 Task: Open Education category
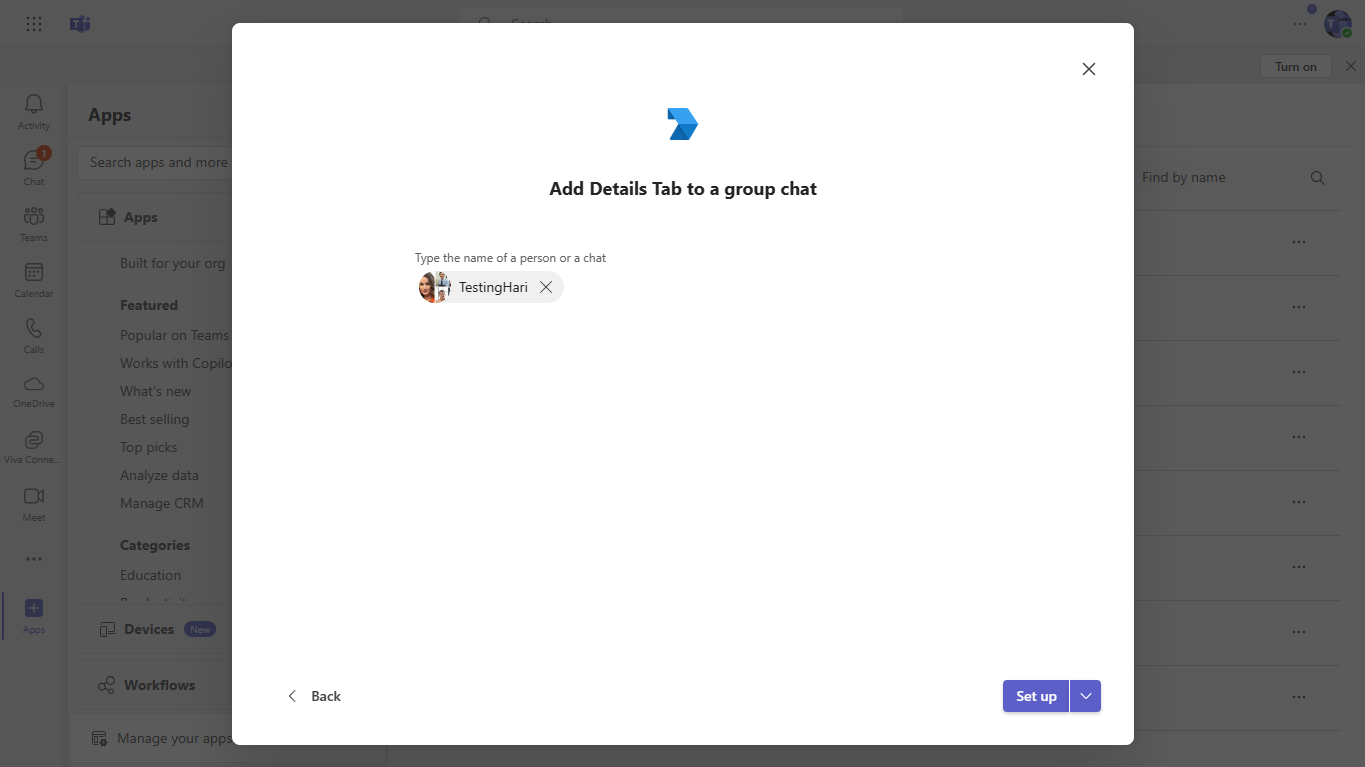coord(150,575)
